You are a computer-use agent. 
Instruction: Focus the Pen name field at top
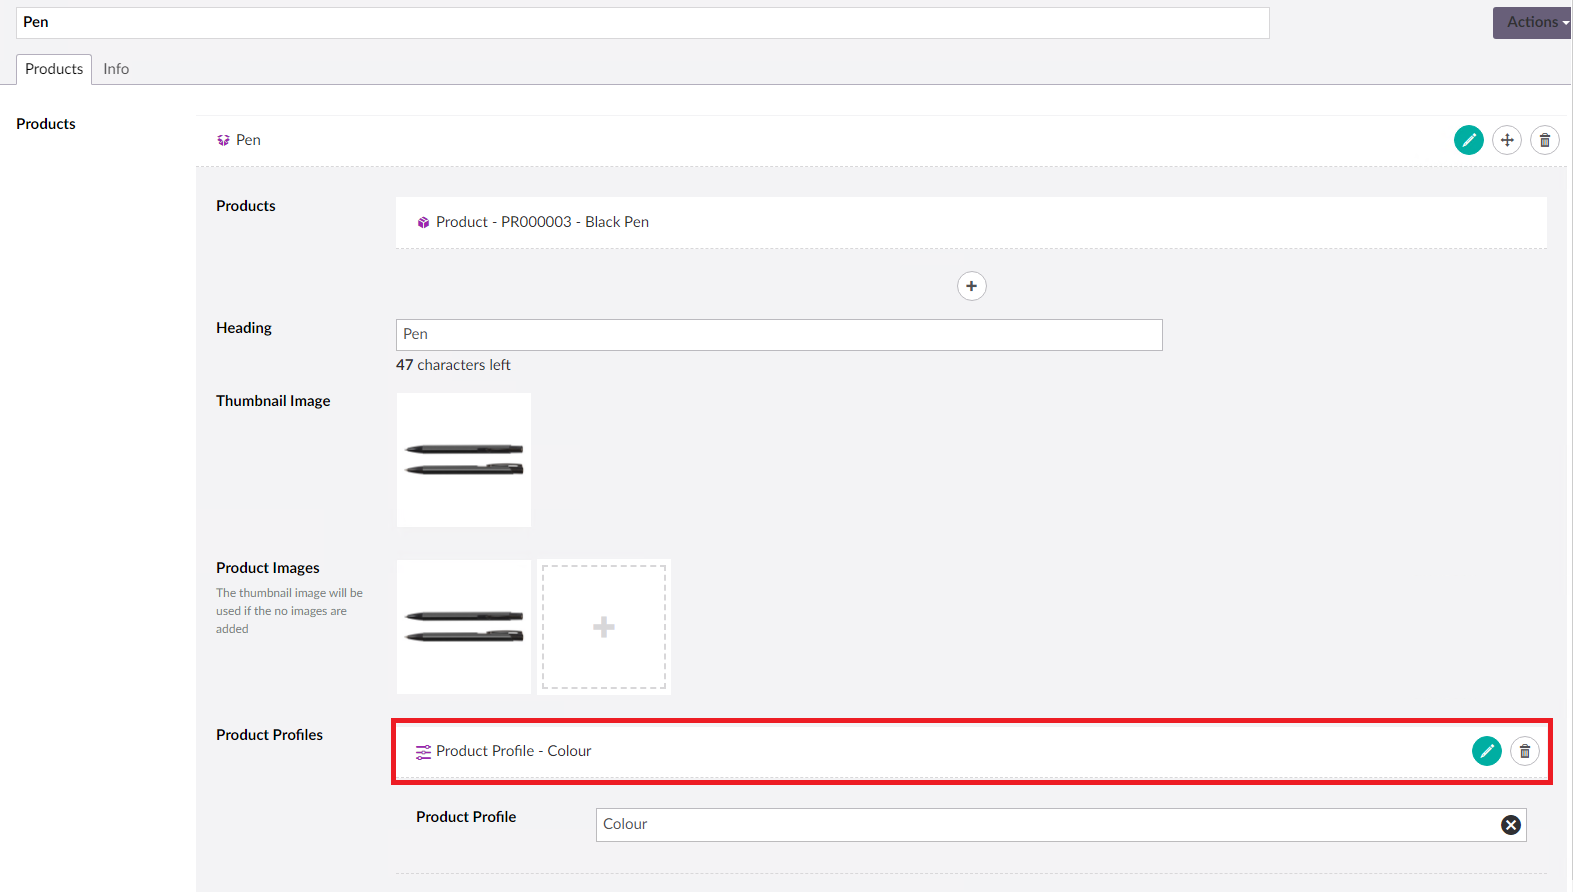coord(642,23)
